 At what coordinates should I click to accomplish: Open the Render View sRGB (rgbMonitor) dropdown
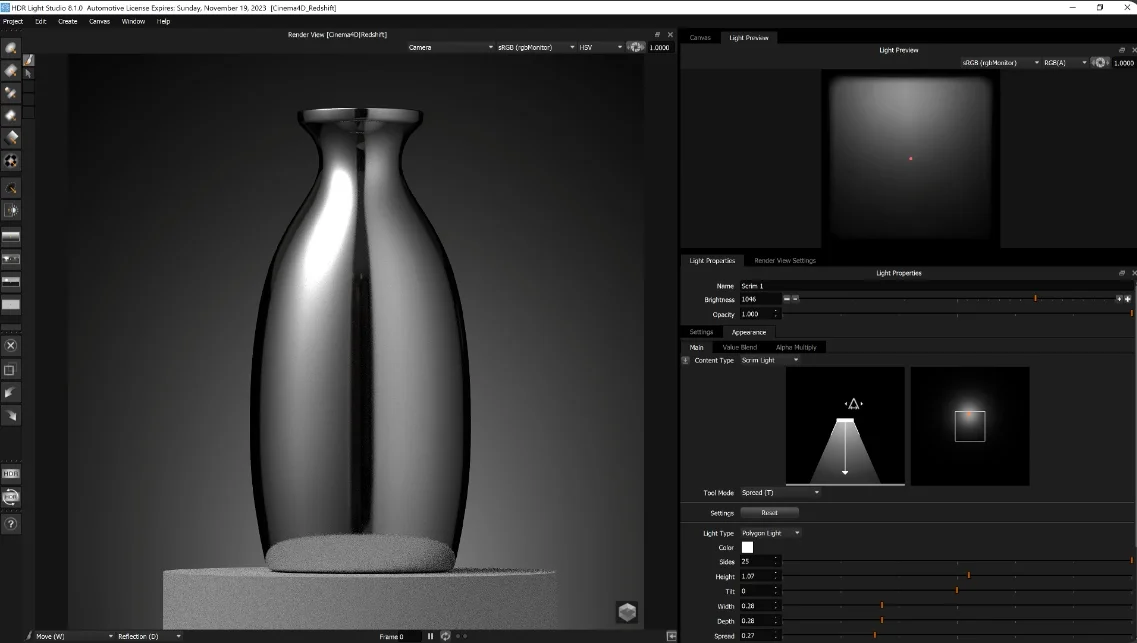point(536,47)
